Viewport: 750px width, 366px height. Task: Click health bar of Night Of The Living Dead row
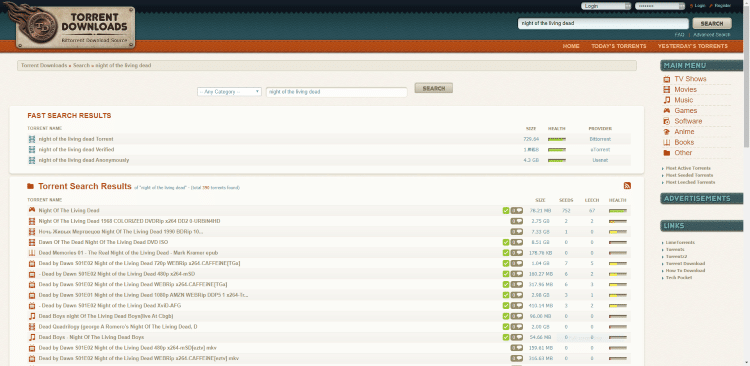point(618,211)
